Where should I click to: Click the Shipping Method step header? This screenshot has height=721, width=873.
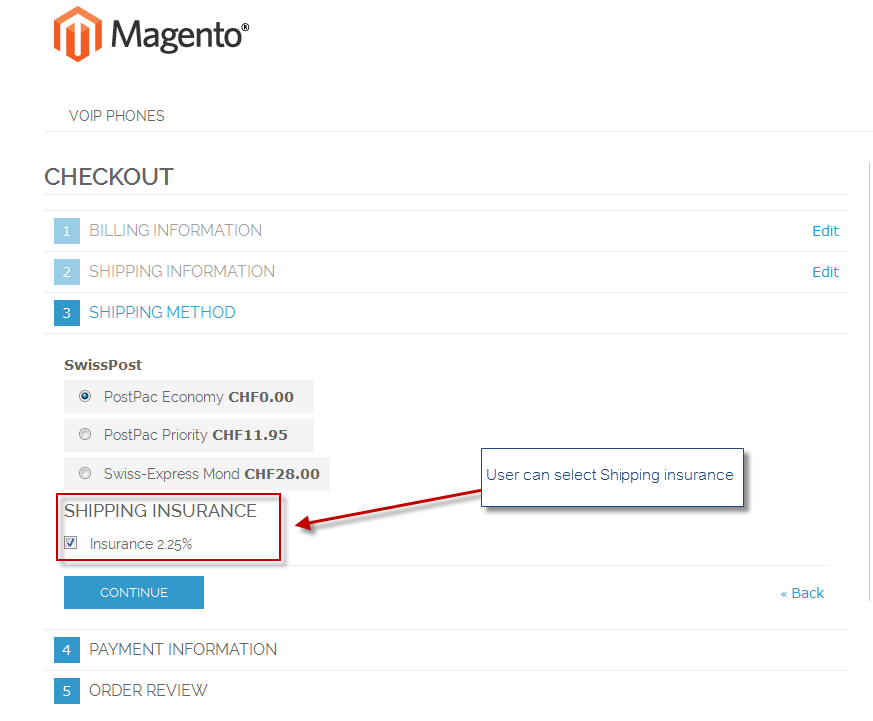(162, 313)
